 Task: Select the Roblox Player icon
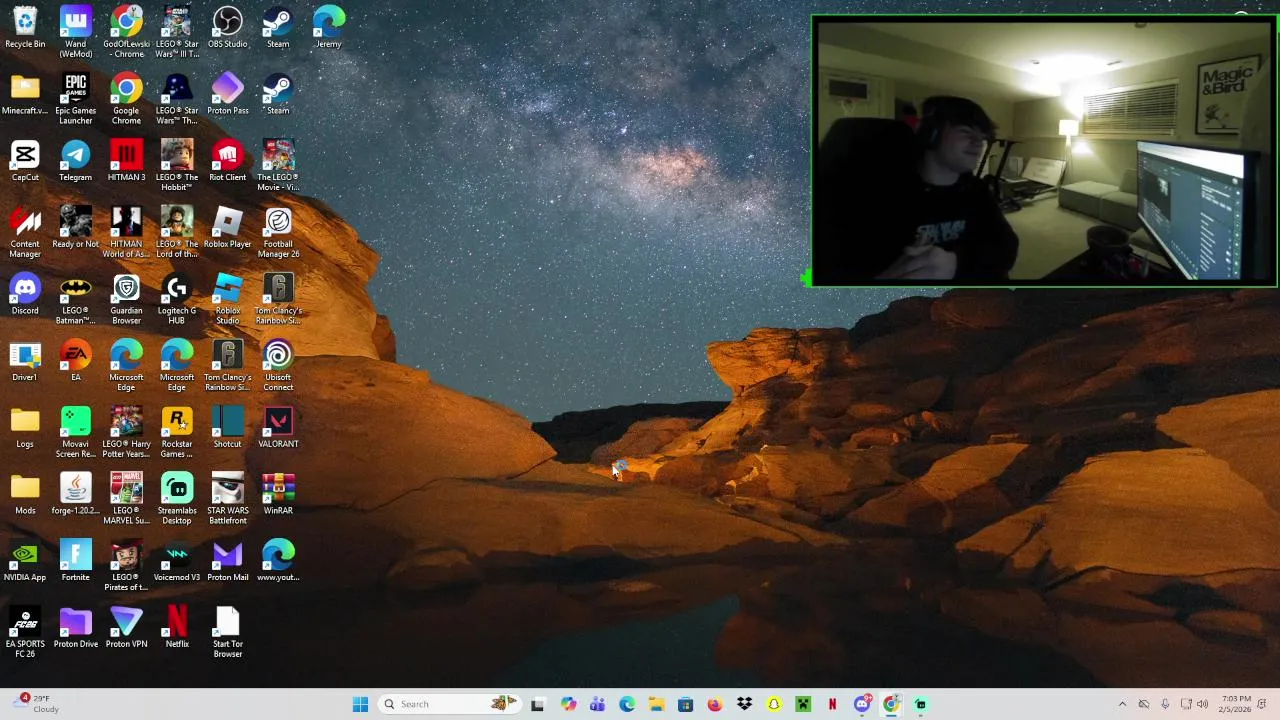[228, 228]
